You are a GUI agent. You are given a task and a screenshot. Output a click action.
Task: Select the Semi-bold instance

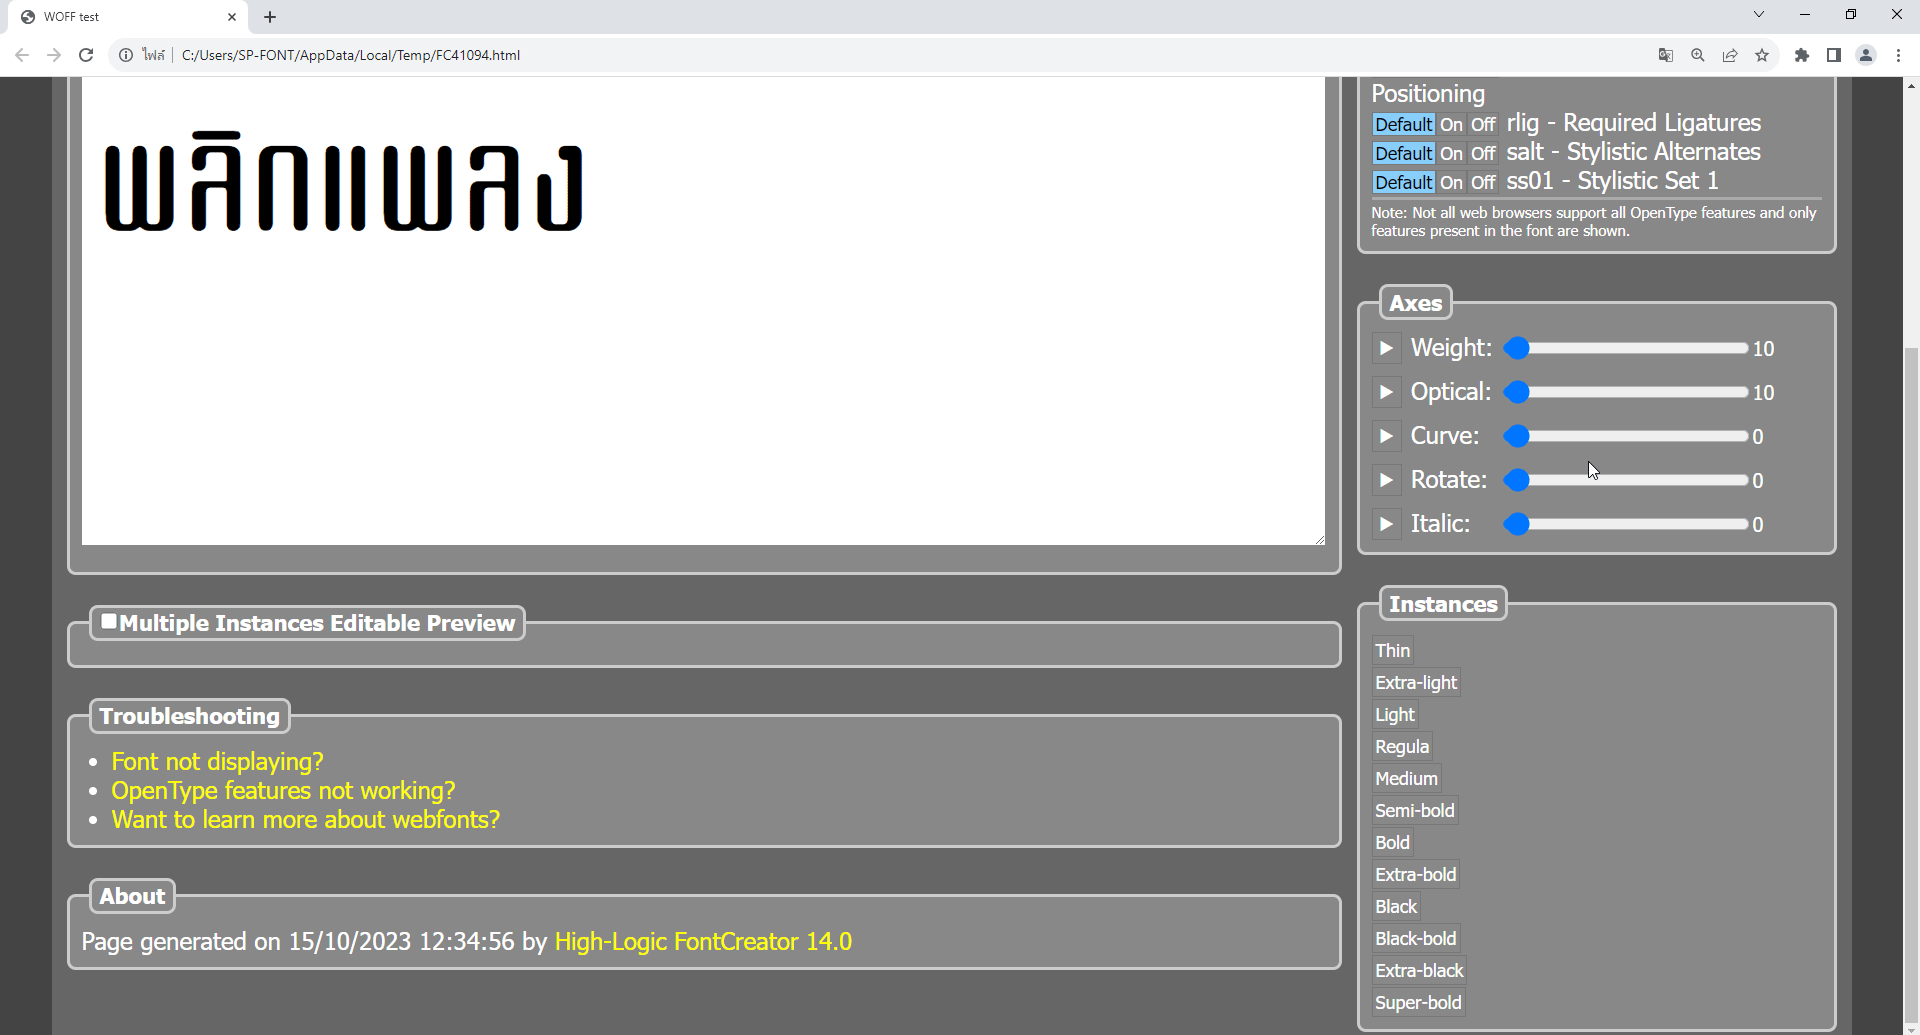pos(1415,810)
